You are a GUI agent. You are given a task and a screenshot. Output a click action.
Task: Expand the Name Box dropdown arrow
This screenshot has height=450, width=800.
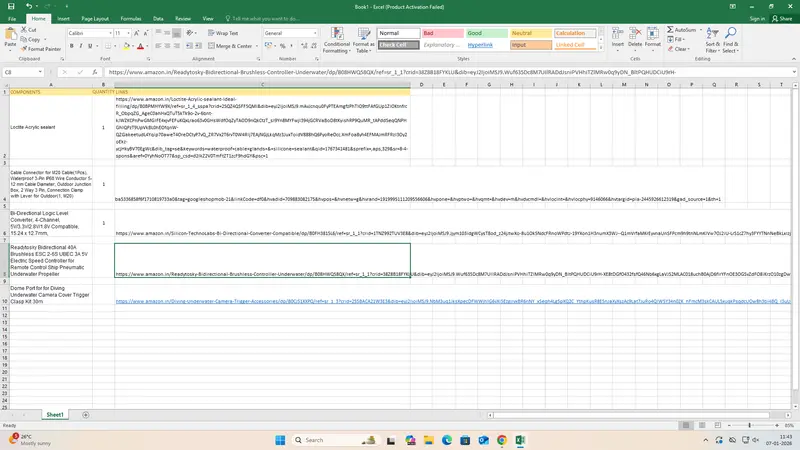tap(40, 72)
